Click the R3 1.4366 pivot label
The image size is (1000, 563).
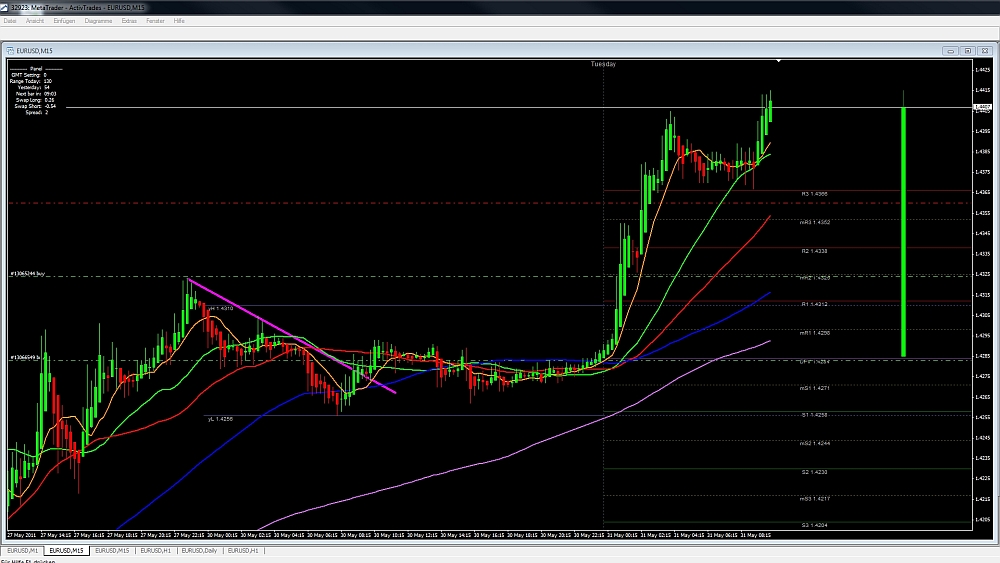814,194
